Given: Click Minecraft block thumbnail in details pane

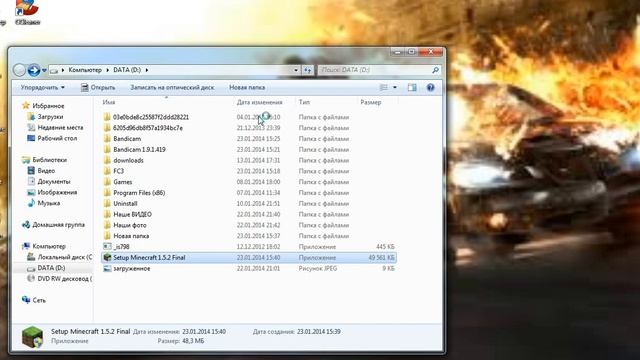Looking at the screenshot, I should coord(32,337).
